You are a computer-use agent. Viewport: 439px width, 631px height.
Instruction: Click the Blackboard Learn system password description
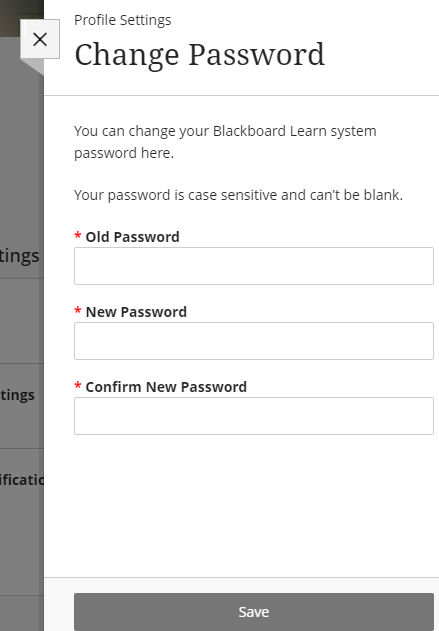click(225, 142)
